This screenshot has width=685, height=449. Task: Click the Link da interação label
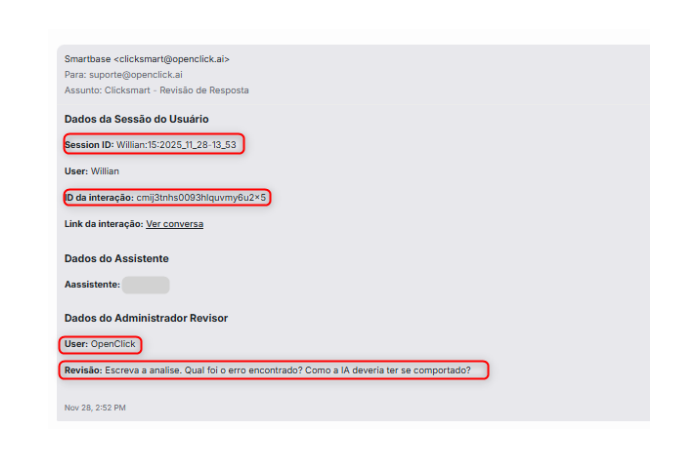point(104,224)
